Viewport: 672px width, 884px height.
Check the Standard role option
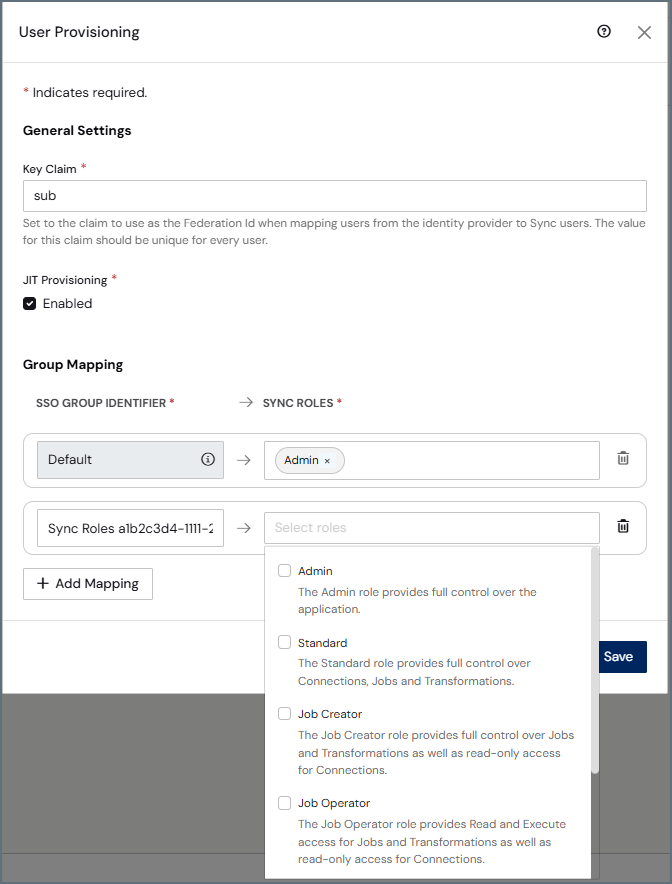(284, 642)
